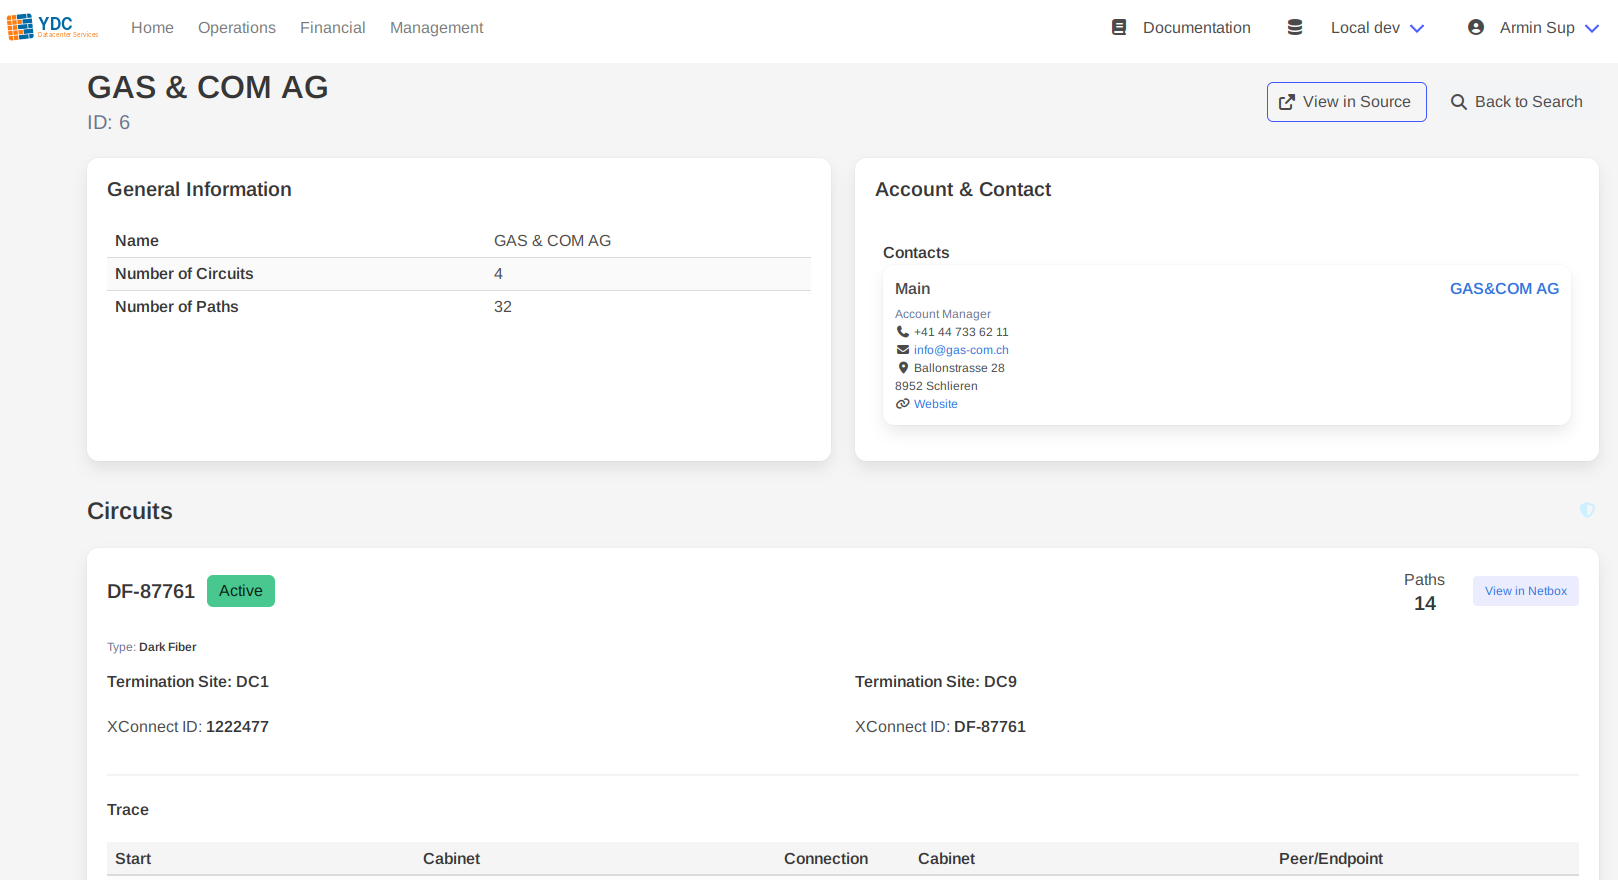Click the Active status badge
Image resolution: width=1618 pixels, height=880 pixels.
click(x=241, y=591)
